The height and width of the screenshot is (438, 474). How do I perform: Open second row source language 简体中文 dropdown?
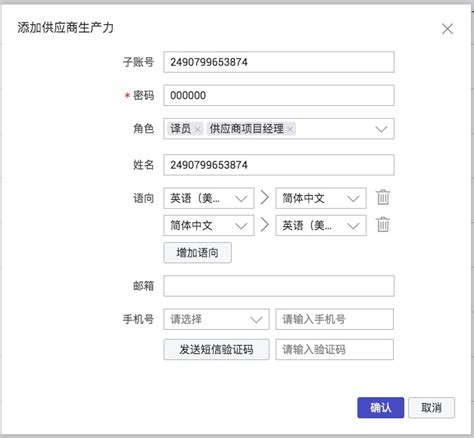tap(209, 225)
